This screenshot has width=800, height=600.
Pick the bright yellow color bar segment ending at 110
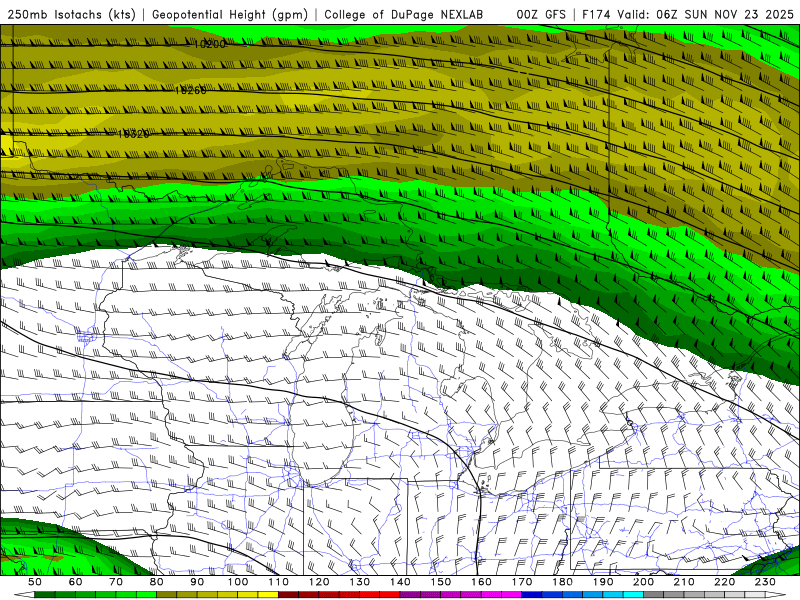[x=268, y=595]
